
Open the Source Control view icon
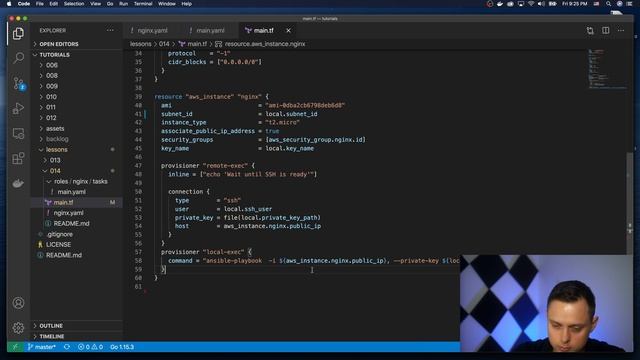(x=18, y=84)
